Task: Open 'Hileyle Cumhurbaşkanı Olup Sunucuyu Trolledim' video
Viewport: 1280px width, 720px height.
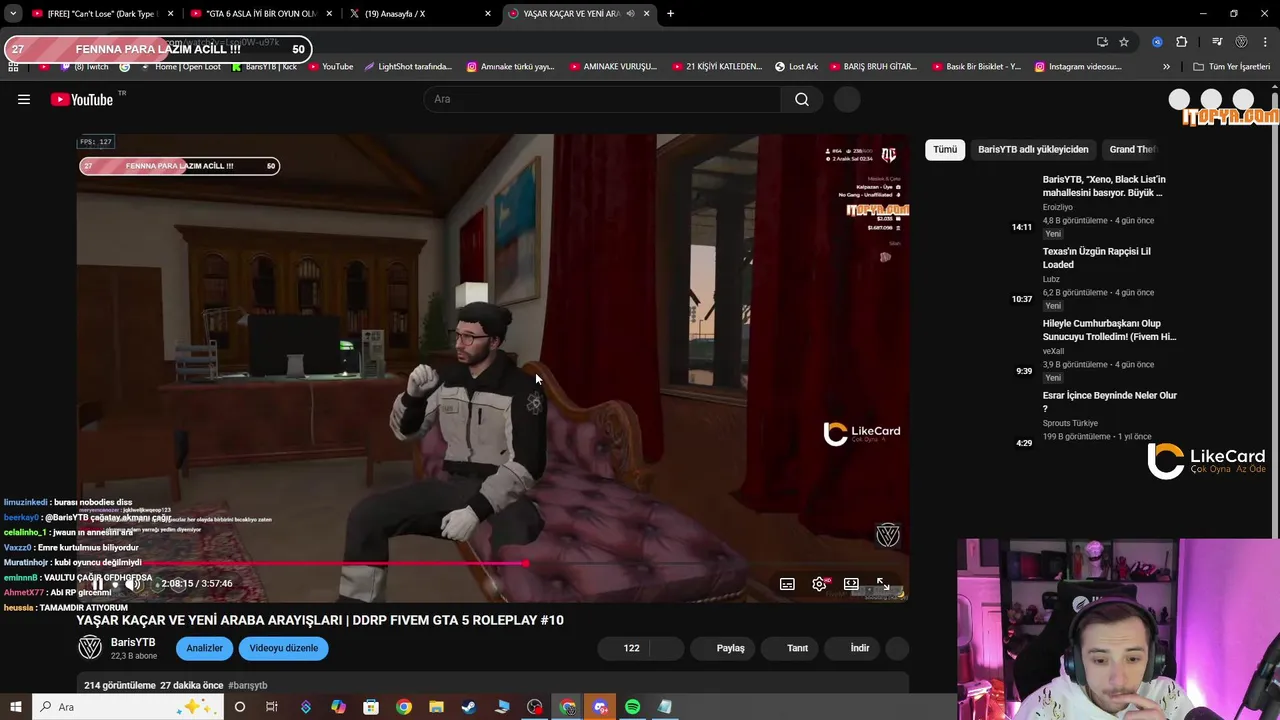Action: tap(1109, 330)
